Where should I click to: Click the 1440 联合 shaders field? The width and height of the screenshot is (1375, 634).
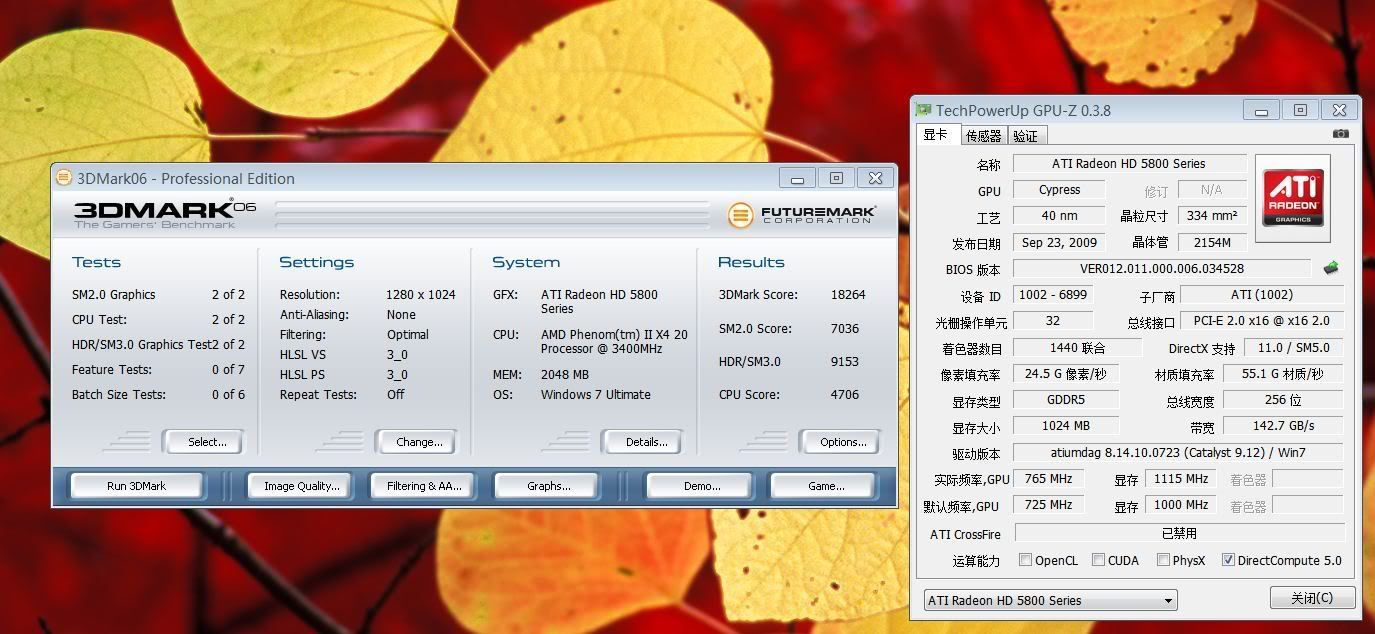[x=1077, y=348]
